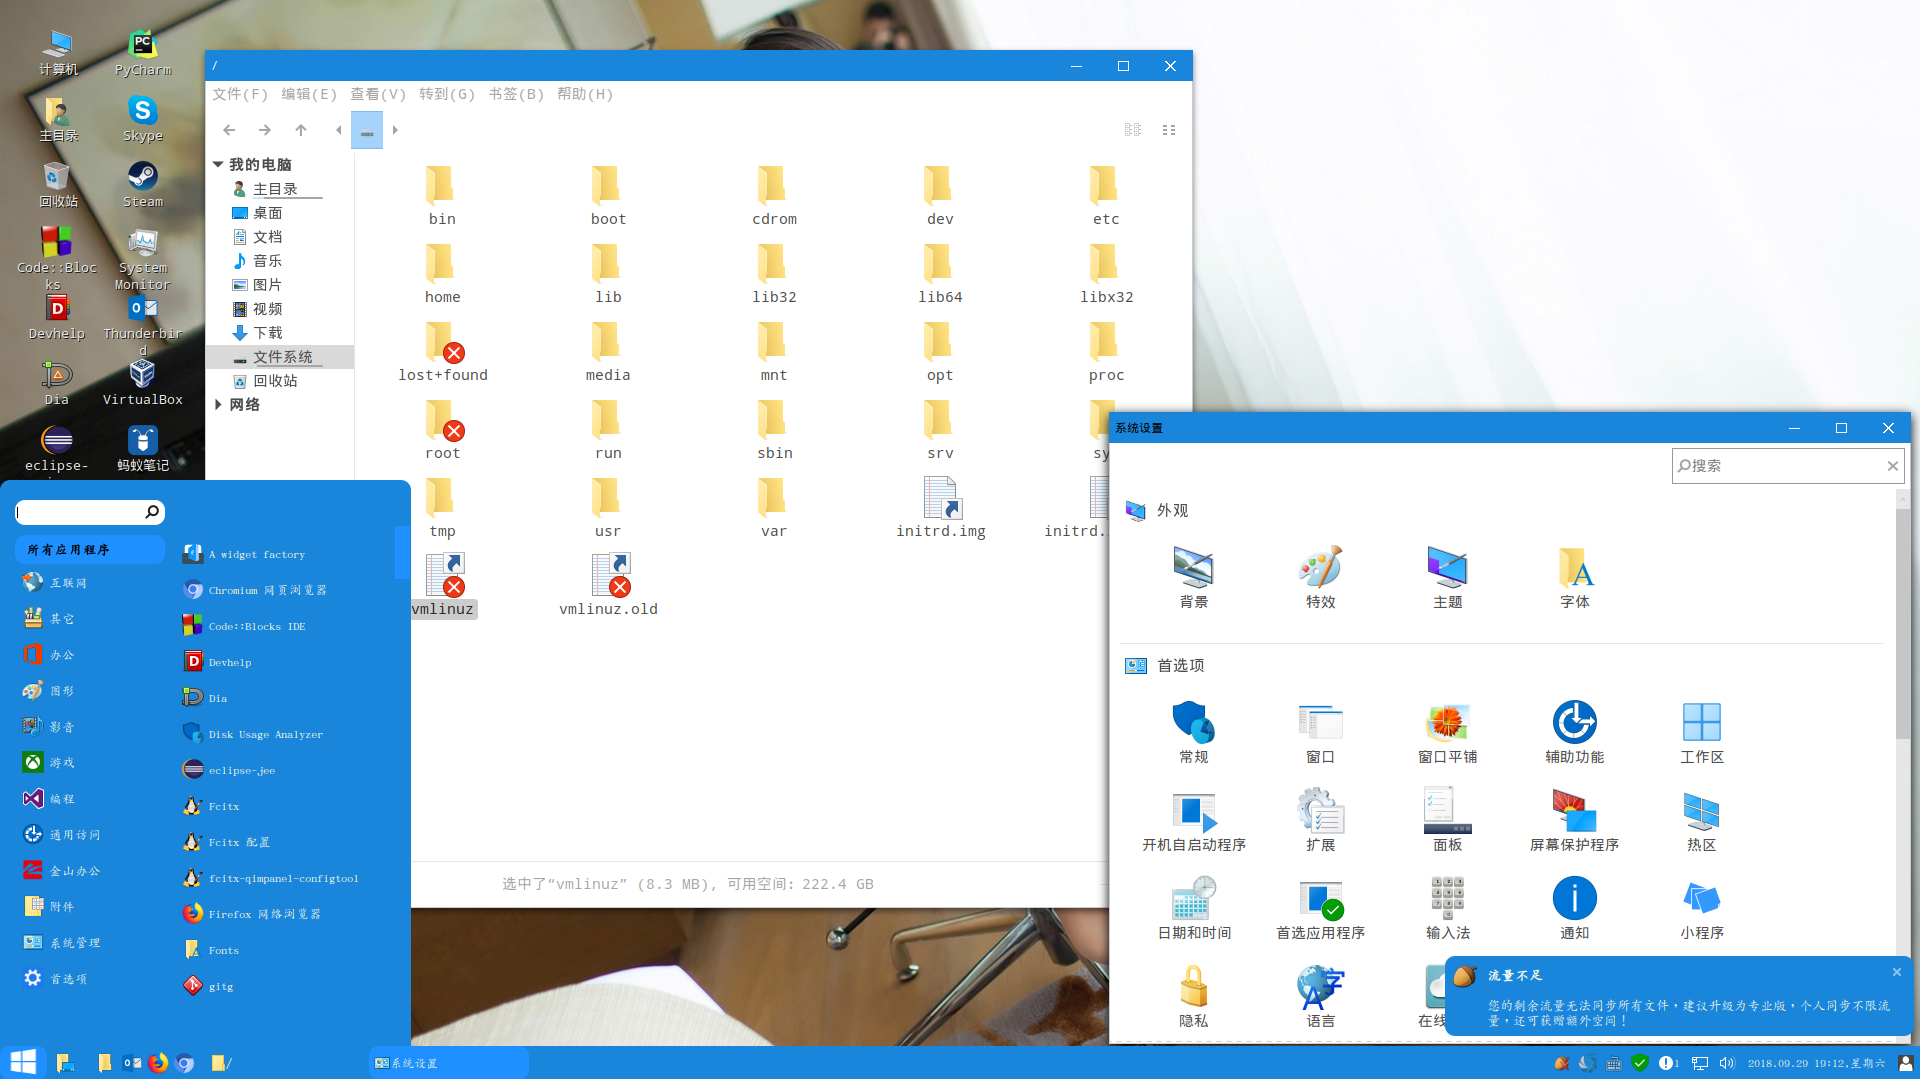The width and height of the screenshot is (1920, 1079).
Task: Open the 书签(B) menu
Action: point(516,94)
